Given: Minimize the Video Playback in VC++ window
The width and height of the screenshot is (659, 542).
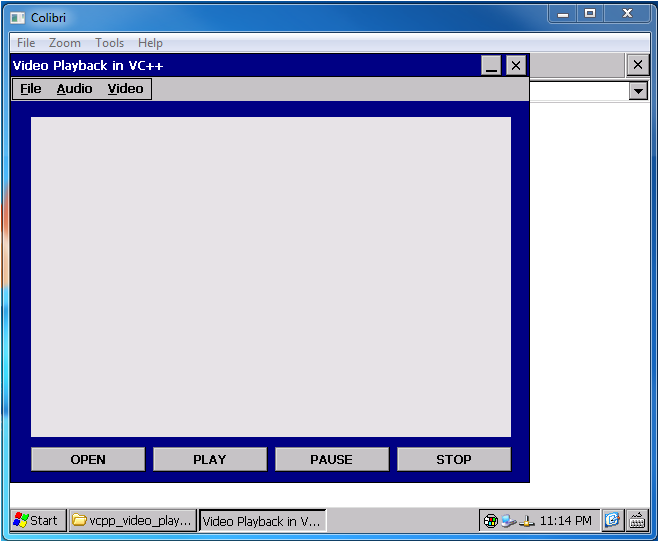Looking at the screenshot, I should pos(491,66).
